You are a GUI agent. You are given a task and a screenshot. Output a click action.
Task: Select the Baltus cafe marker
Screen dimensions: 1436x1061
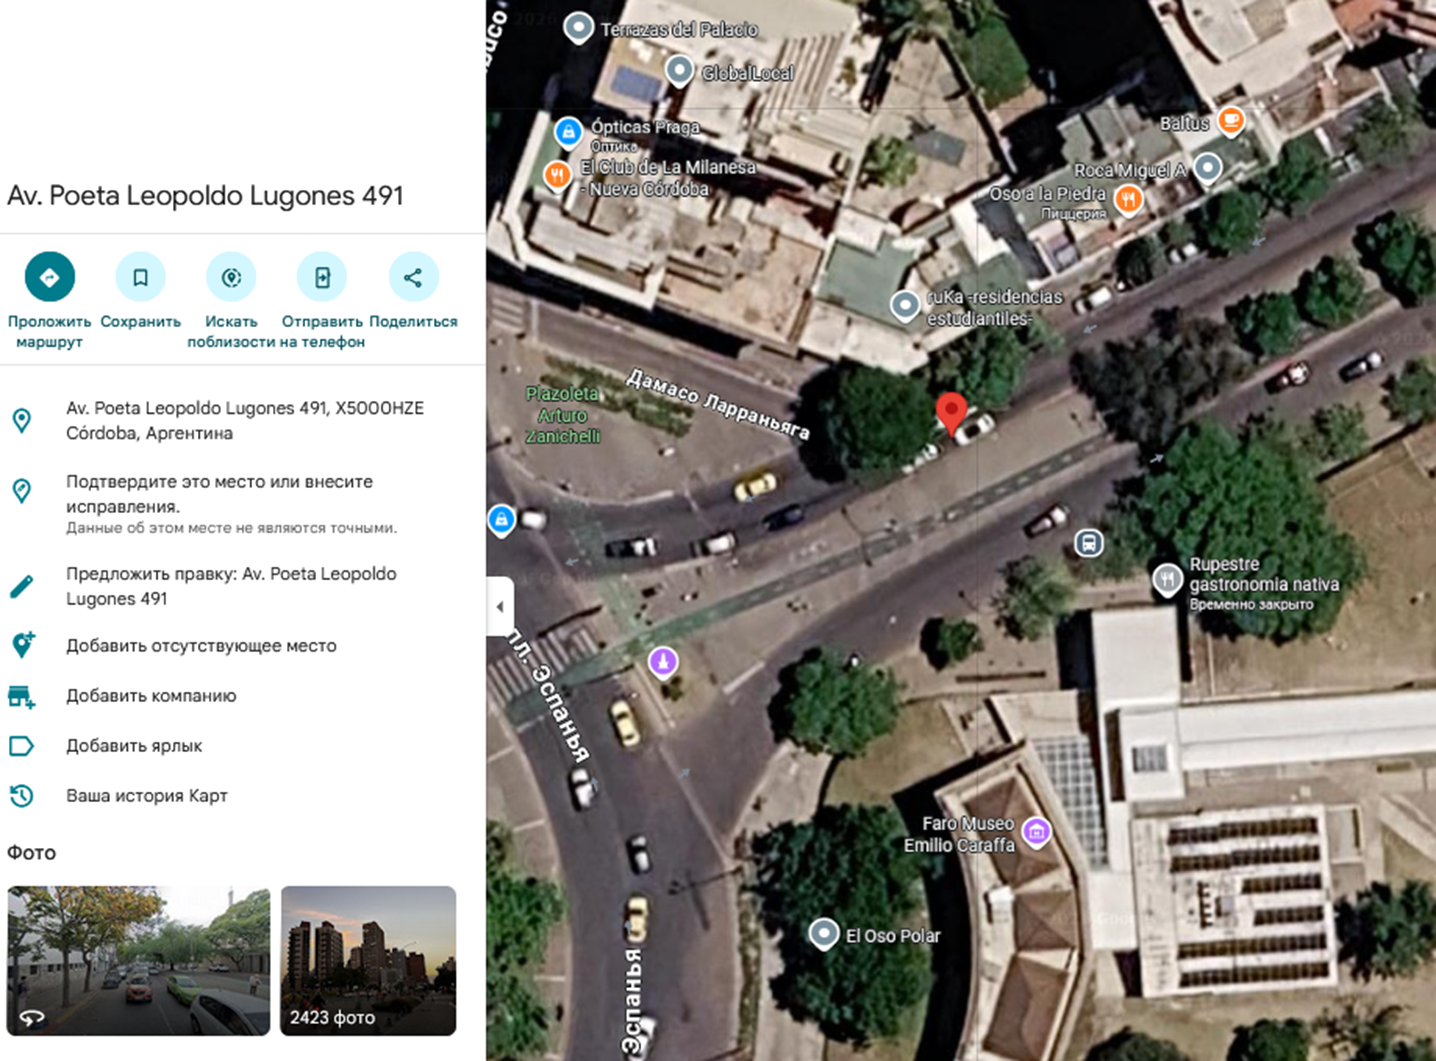tap(1231, 122)
